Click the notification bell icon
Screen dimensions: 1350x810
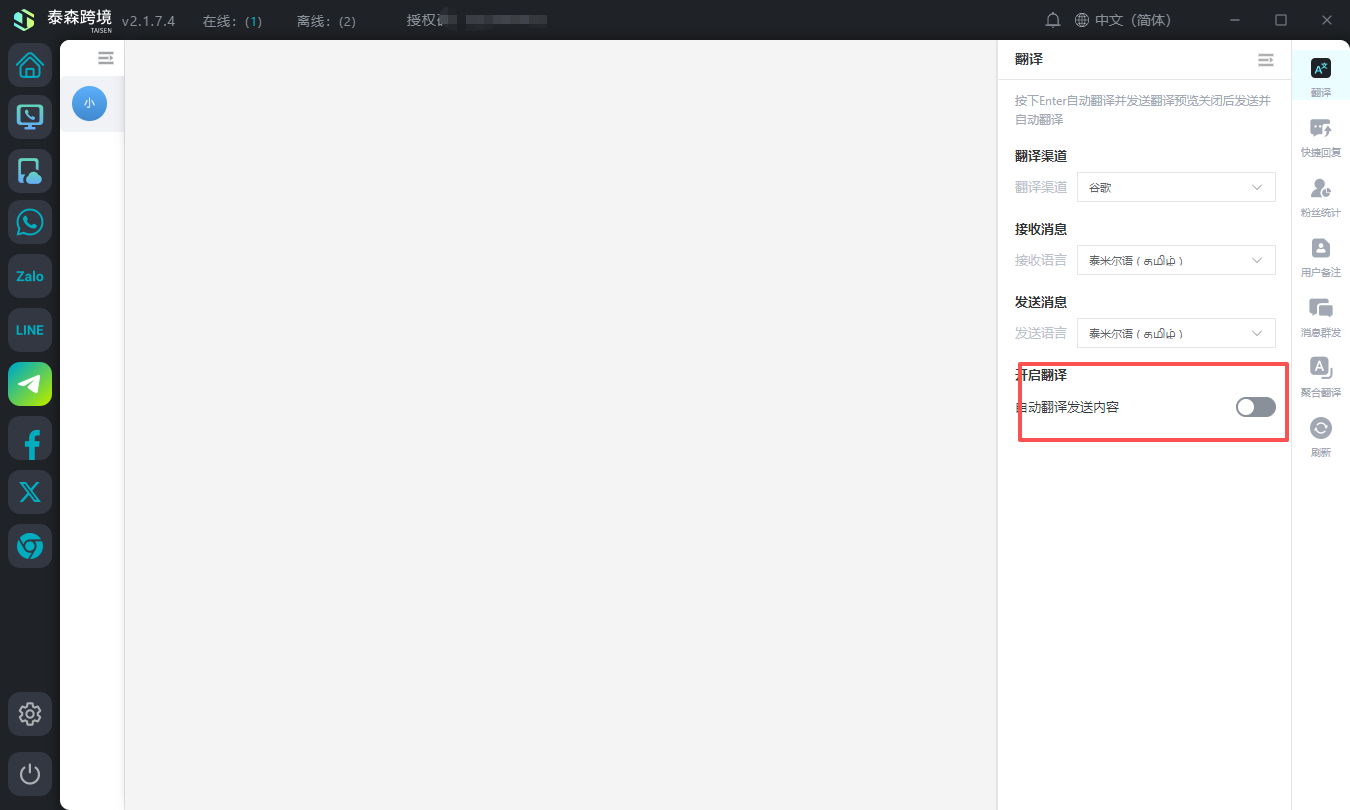coord(1053,20)
